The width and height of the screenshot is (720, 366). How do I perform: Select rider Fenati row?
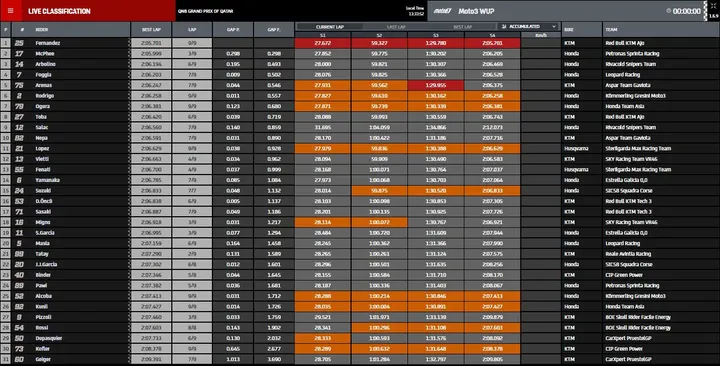[360, 170]
